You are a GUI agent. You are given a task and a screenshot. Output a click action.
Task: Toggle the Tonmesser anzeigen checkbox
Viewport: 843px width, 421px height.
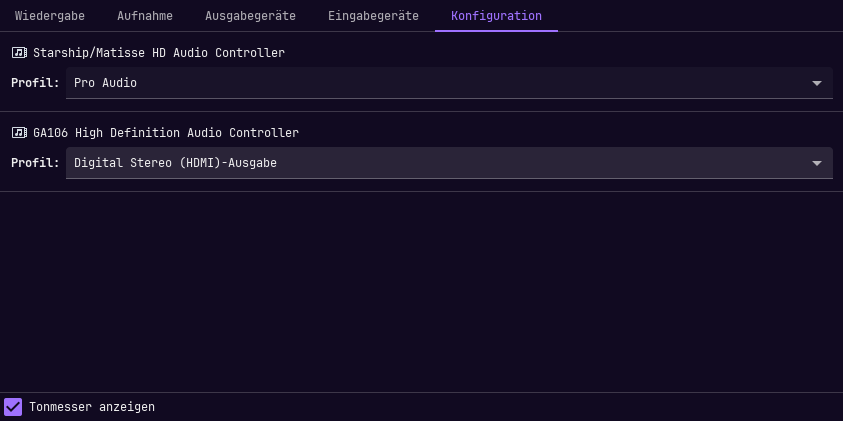tap(13, 407)
